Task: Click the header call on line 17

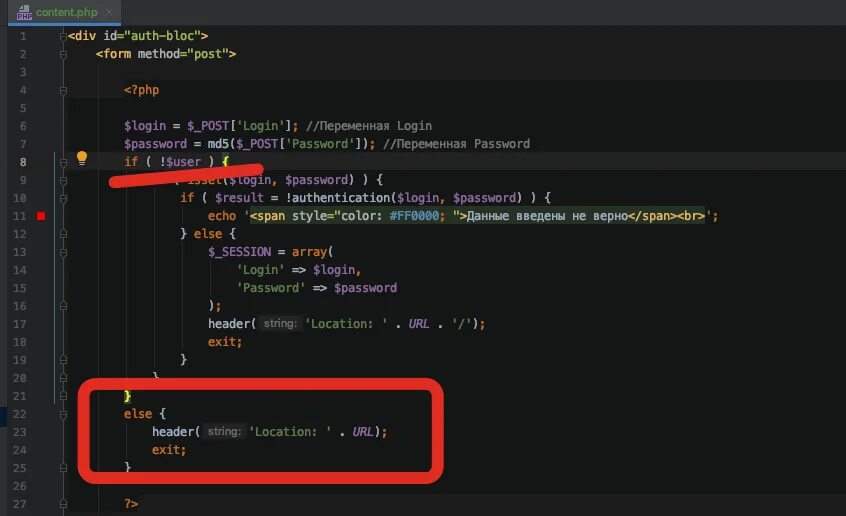Action: click(x=229, y=323)
